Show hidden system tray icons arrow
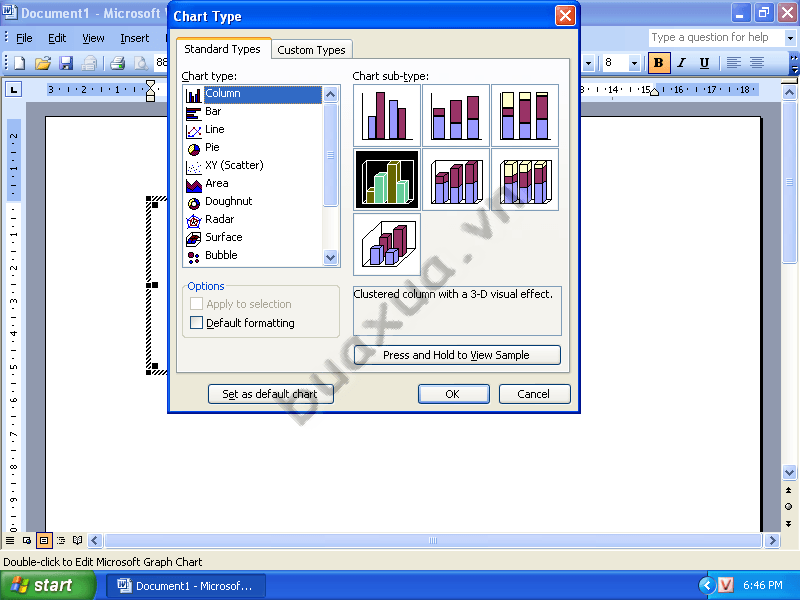The image size is (800, 600). click(x=707, y=585)
